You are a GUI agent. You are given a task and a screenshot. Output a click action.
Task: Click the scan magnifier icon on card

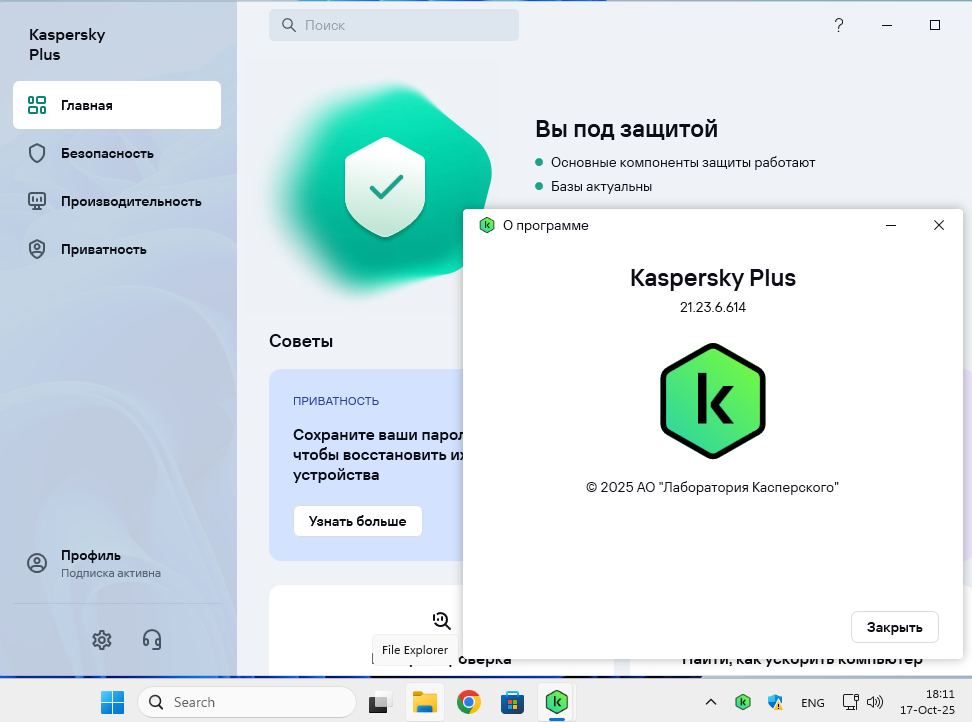point(441,620)
